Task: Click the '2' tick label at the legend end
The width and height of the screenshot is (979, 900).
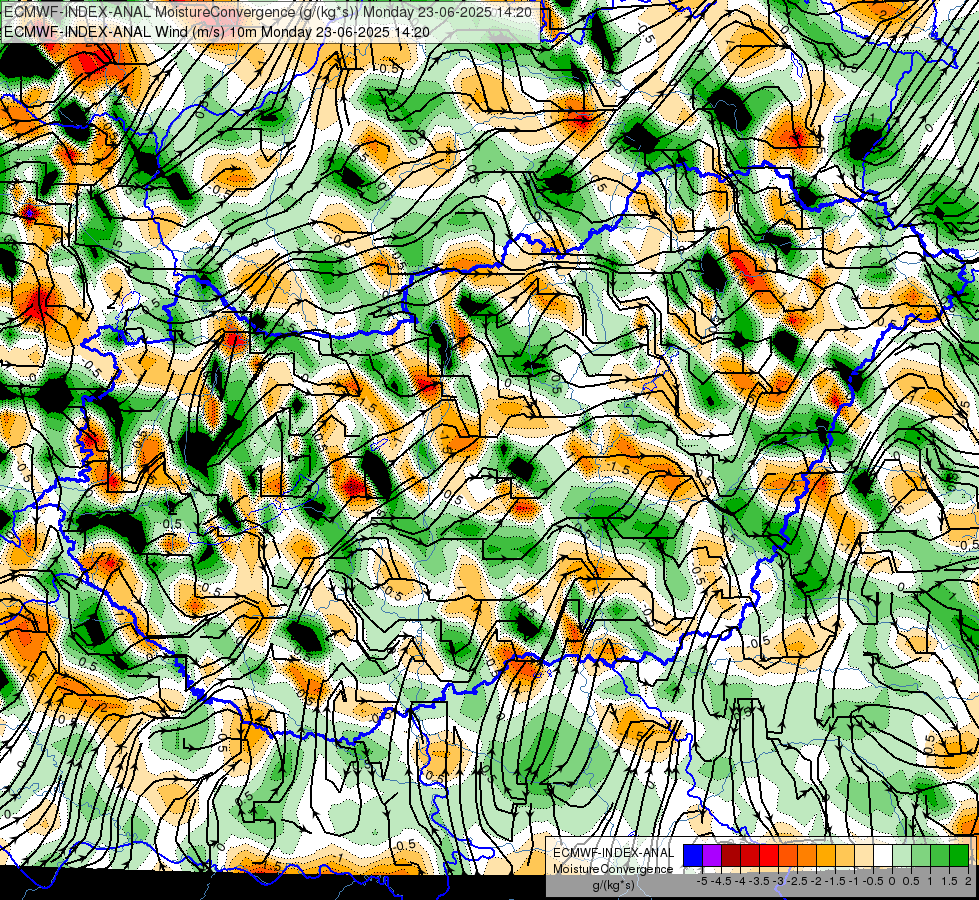Action: click(968, 881)
